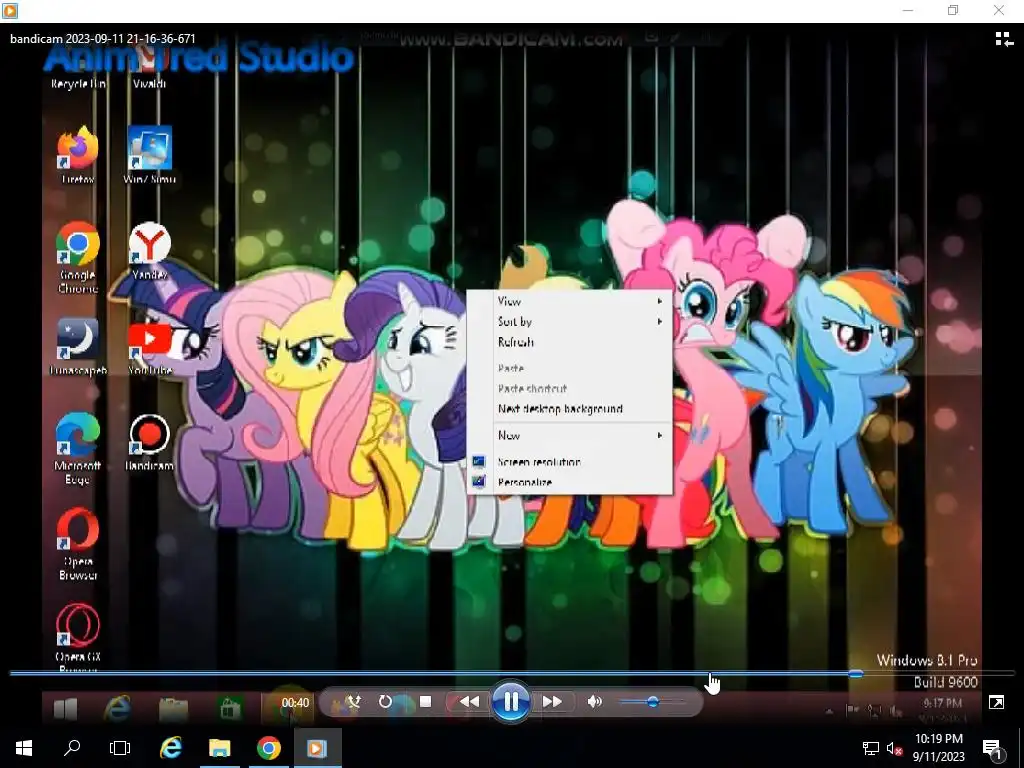This screenshot has height=768, width=1024.
Task: Click the Personalize icon in context menu
Action: click(479, 482)
